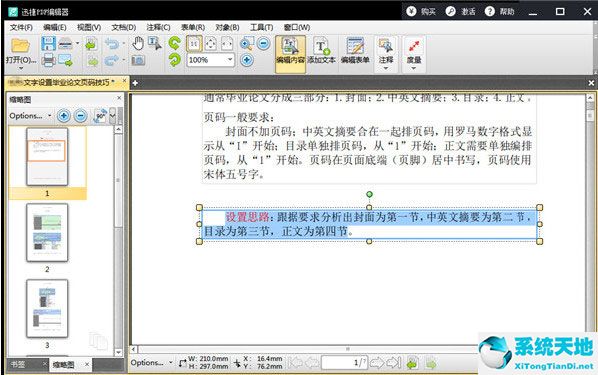Select page 1 thumbnail
Image resolution: width=598 pixels, height=375 pixels.
coord(47,156)
